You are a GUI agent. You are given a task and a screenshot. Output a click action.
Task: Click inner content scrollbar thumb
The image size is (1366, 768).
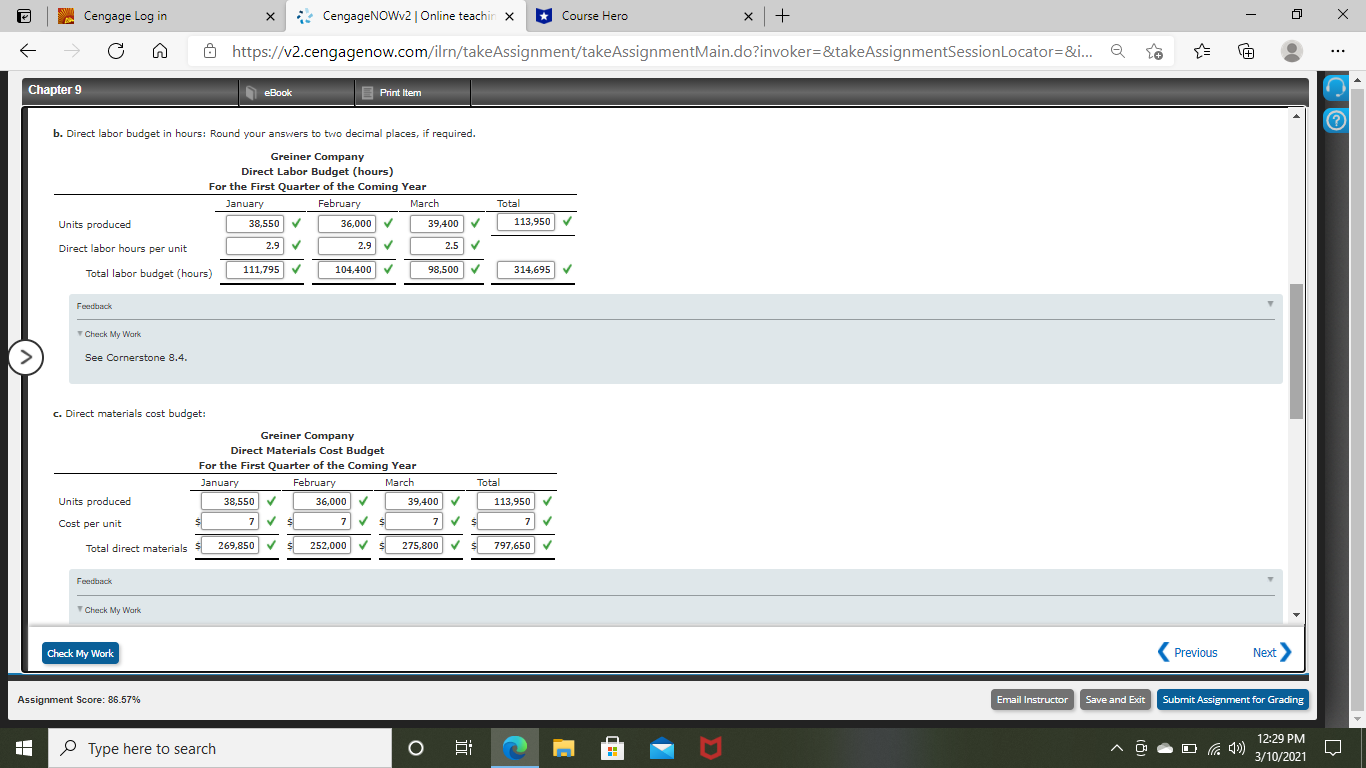[1297, 351]
